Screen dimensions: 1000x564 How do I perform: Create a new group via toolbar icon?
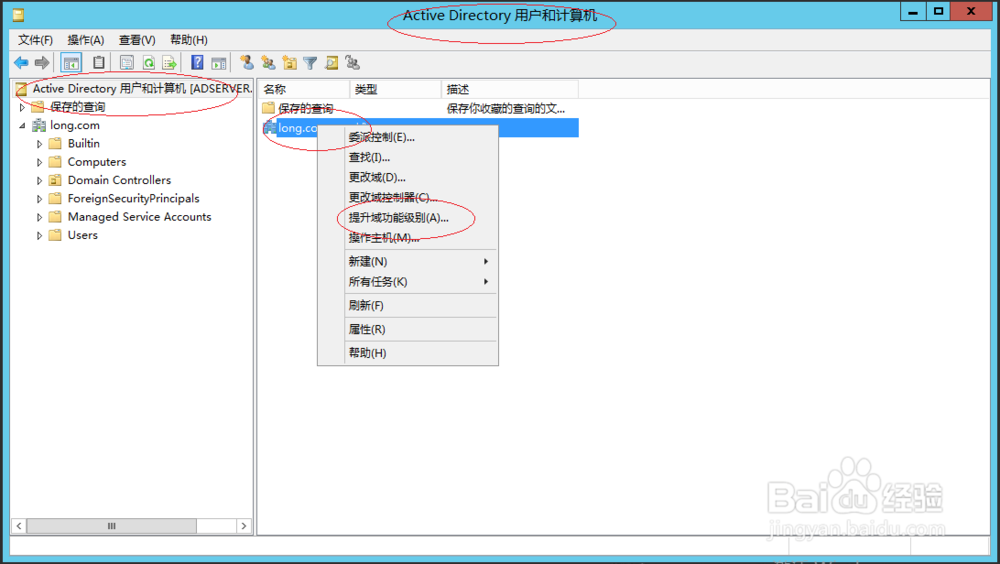click(x=268, y=63)
